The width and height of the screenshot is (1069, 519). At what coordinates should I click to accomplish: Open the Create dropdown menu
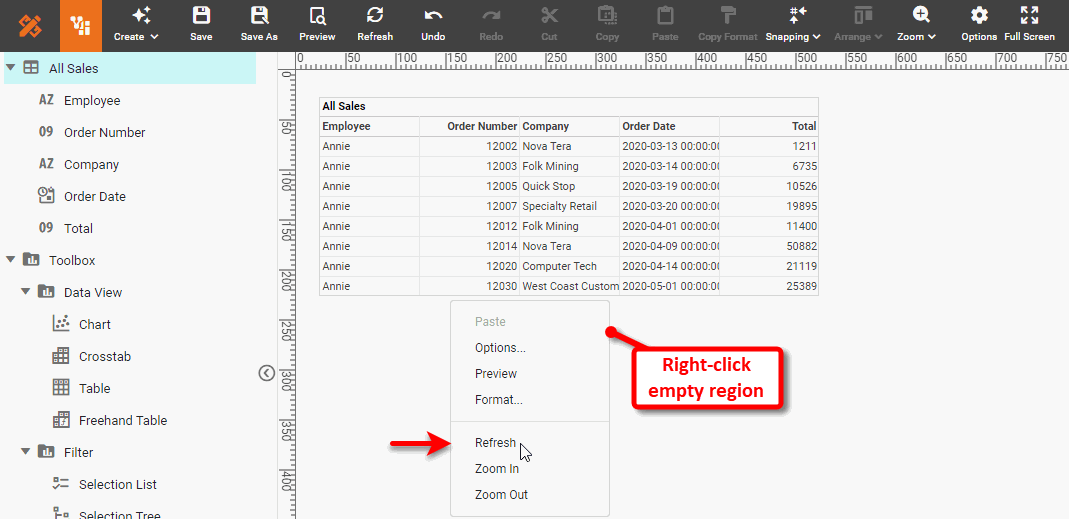[x=136, y=24]
